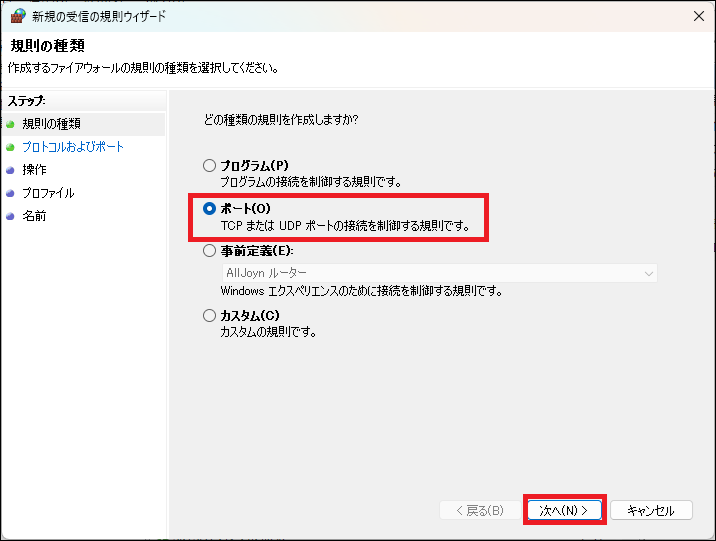Select the 名前 step in sidebar
The width and height of the screenshot is (716, 541).
click(x=34, y=216)
